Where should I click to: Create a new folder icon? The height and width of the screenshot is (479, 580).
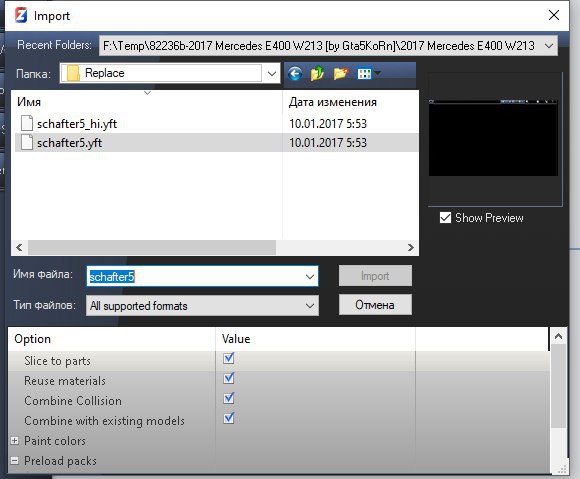click(341, 74)
